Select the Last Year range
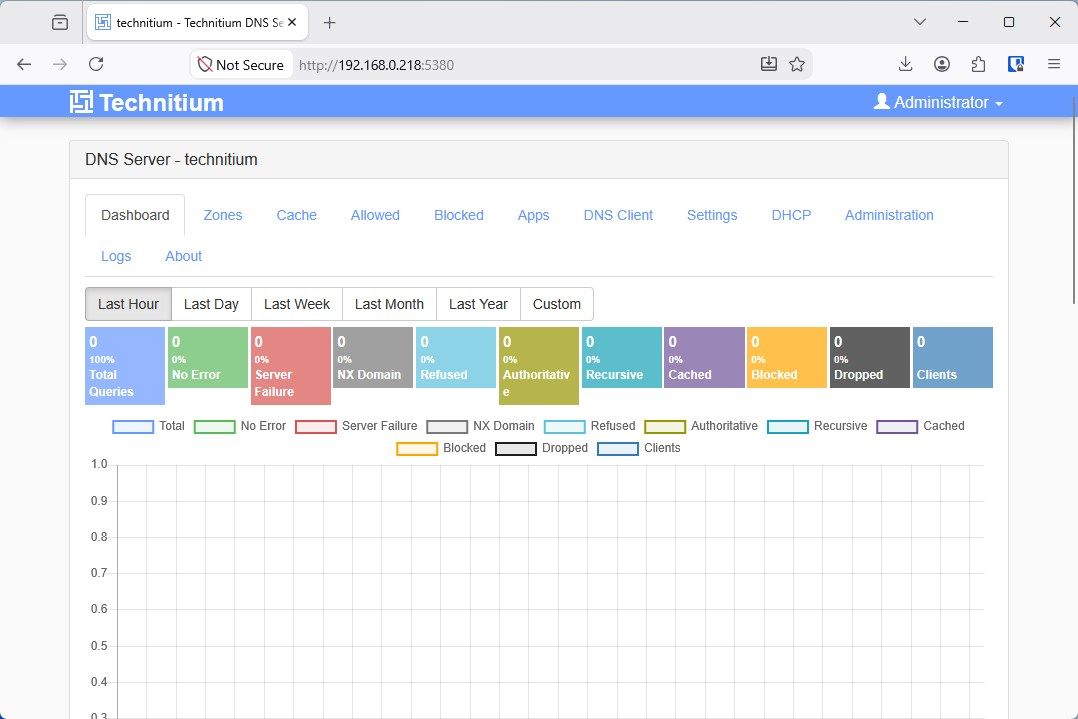Image resolution: width=1078 pixels, height=719 pixels. (478, 304)
